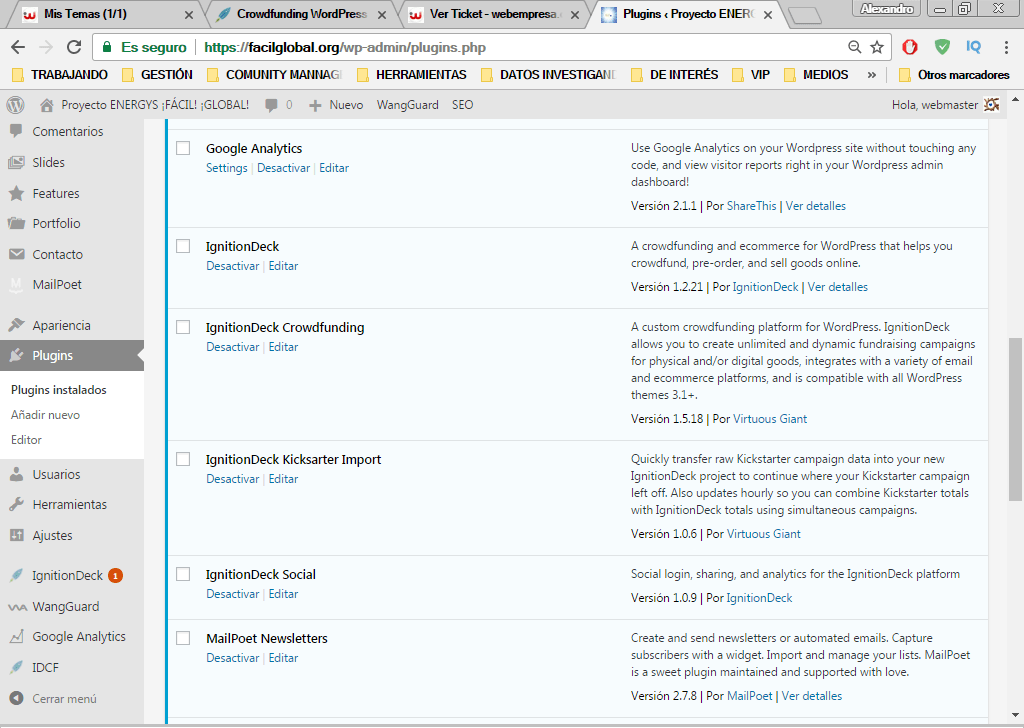Click the WordPress logo in admin bar
Screen dimensions: 1024x728
pos(15,105)
